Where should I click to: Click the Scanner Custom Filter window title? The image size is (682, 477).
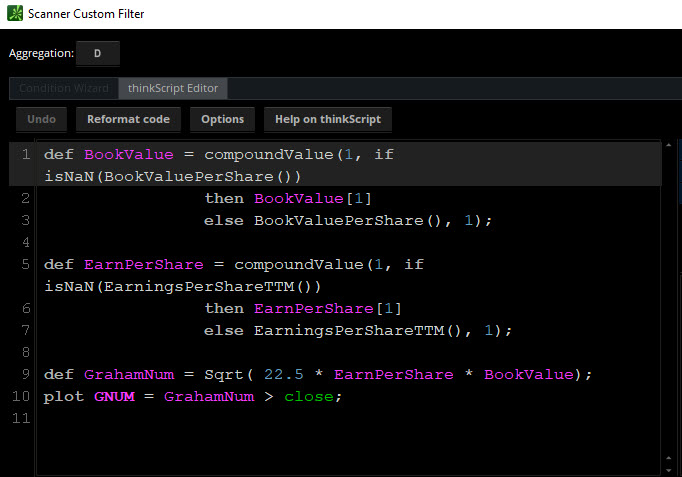click(x=85, y=14)
